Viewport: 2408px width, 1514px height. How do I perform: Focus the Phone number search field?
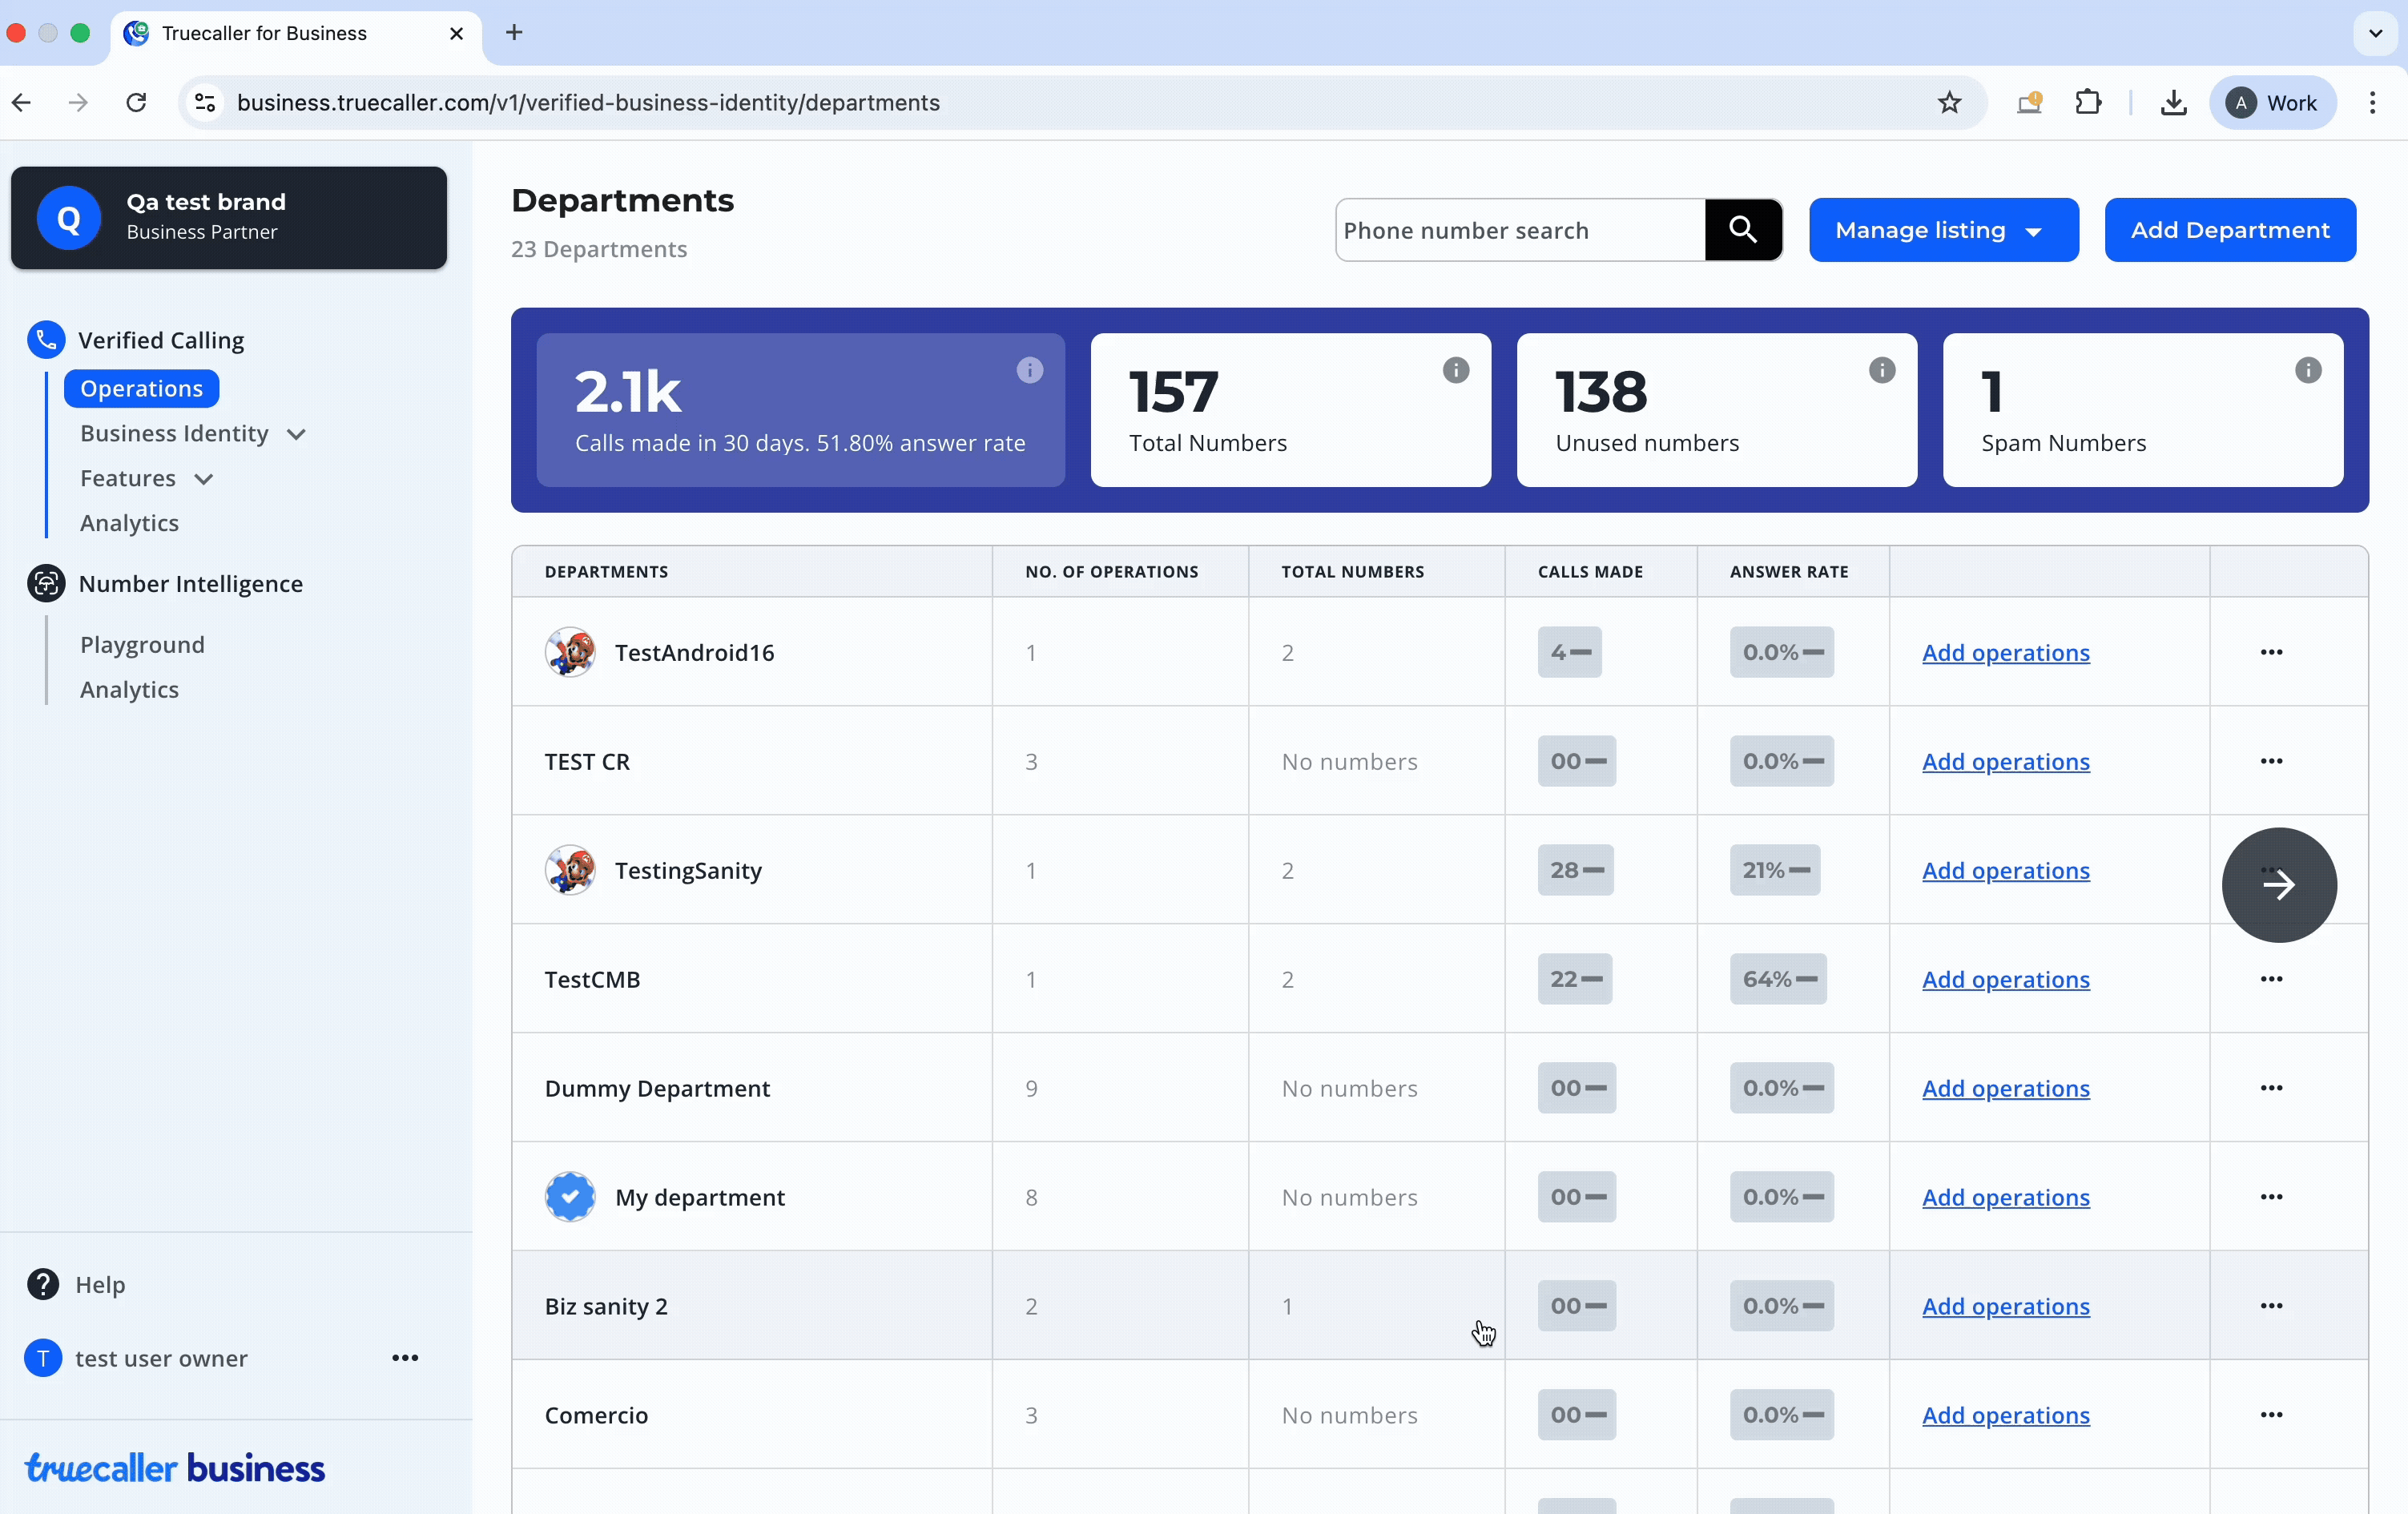click(1519, 230)
